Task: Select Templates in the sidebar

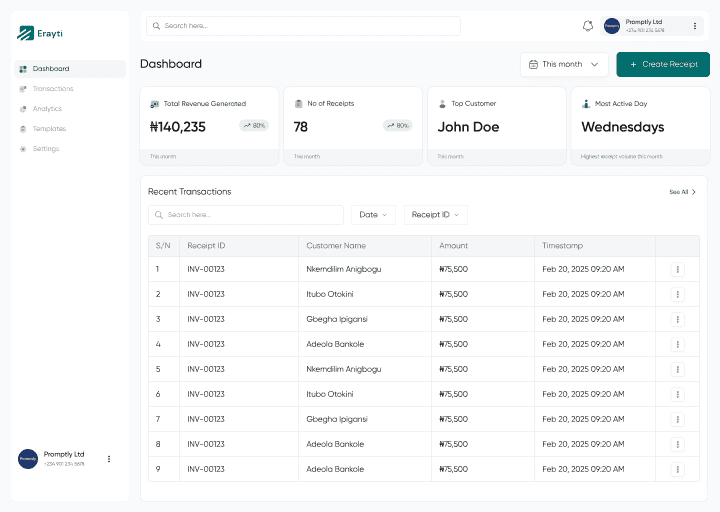Action: click(48, 129)
